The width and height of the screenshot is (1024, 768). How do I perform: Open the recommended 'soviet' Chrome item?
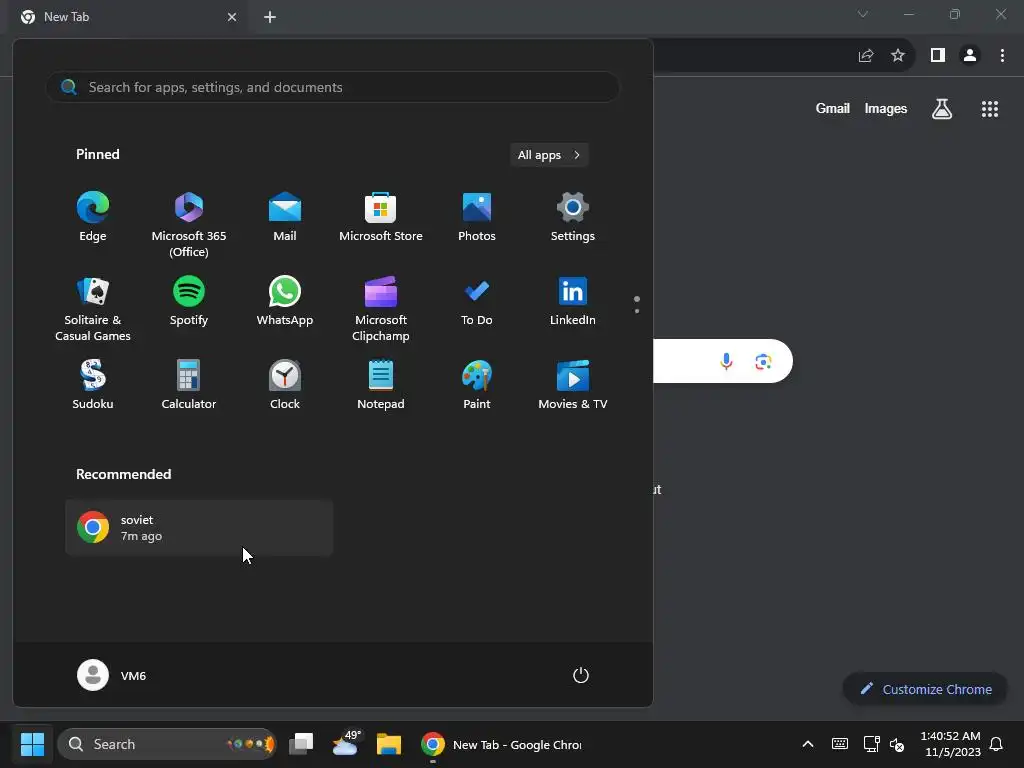199,528
